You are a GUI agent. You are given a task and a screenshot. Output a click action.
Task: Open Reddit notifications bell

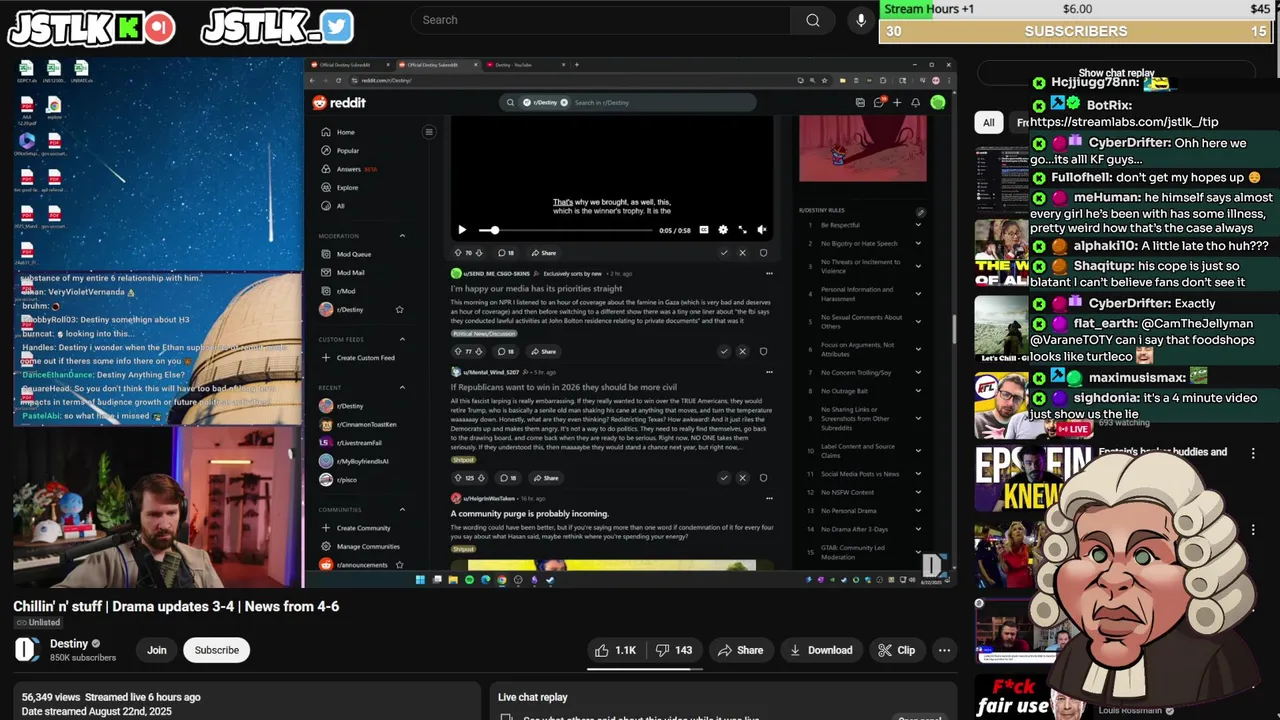point(915,102)
